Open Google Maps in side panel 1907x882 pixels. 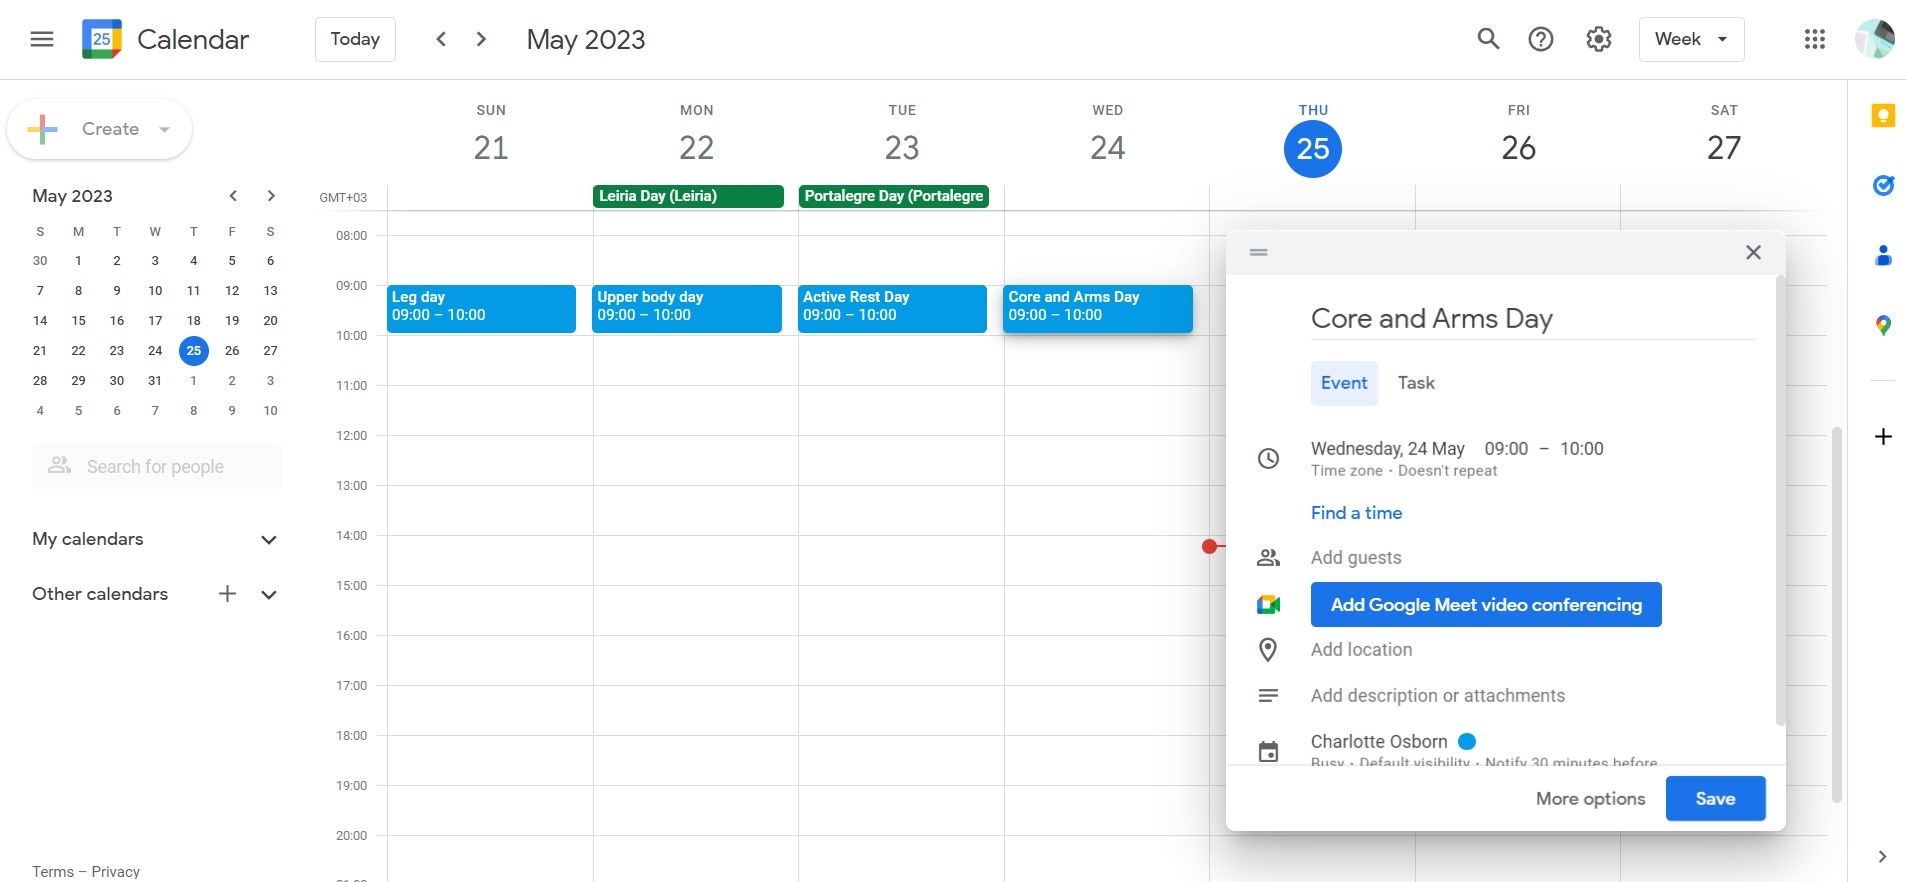1883,325
